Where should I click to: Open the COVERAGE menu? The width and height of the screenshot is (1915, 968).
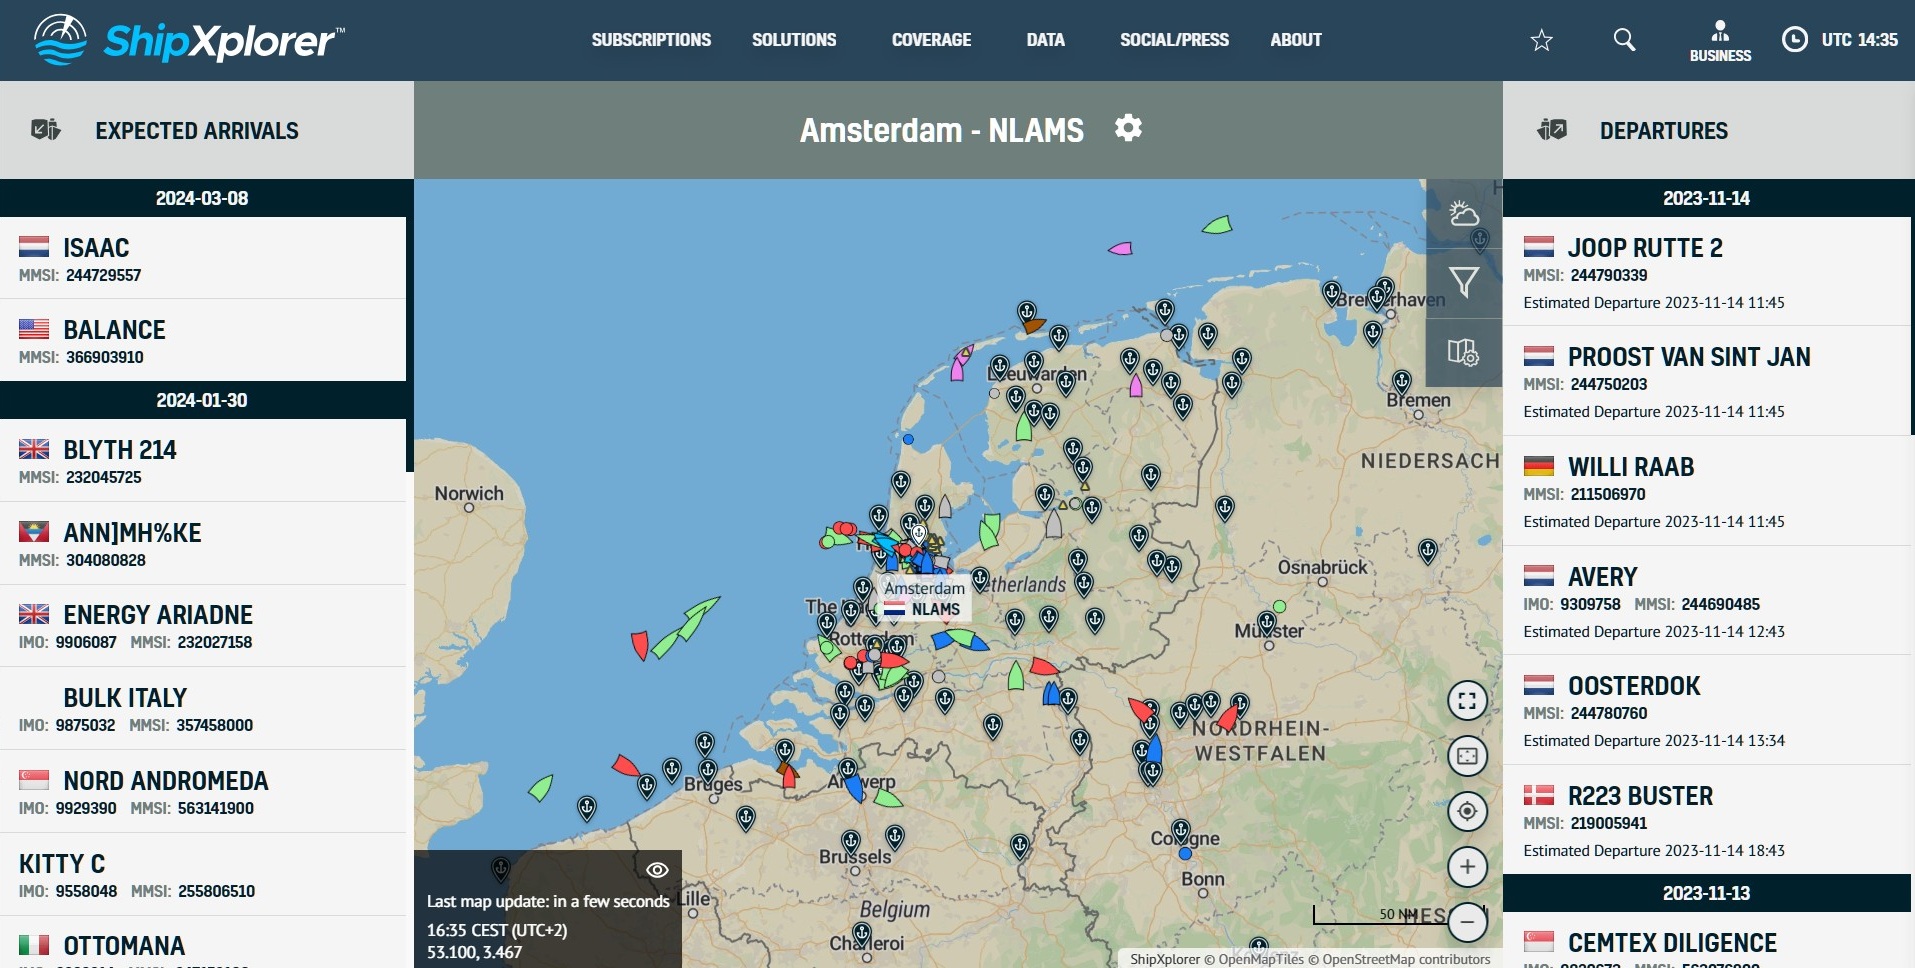pos(931,40)
